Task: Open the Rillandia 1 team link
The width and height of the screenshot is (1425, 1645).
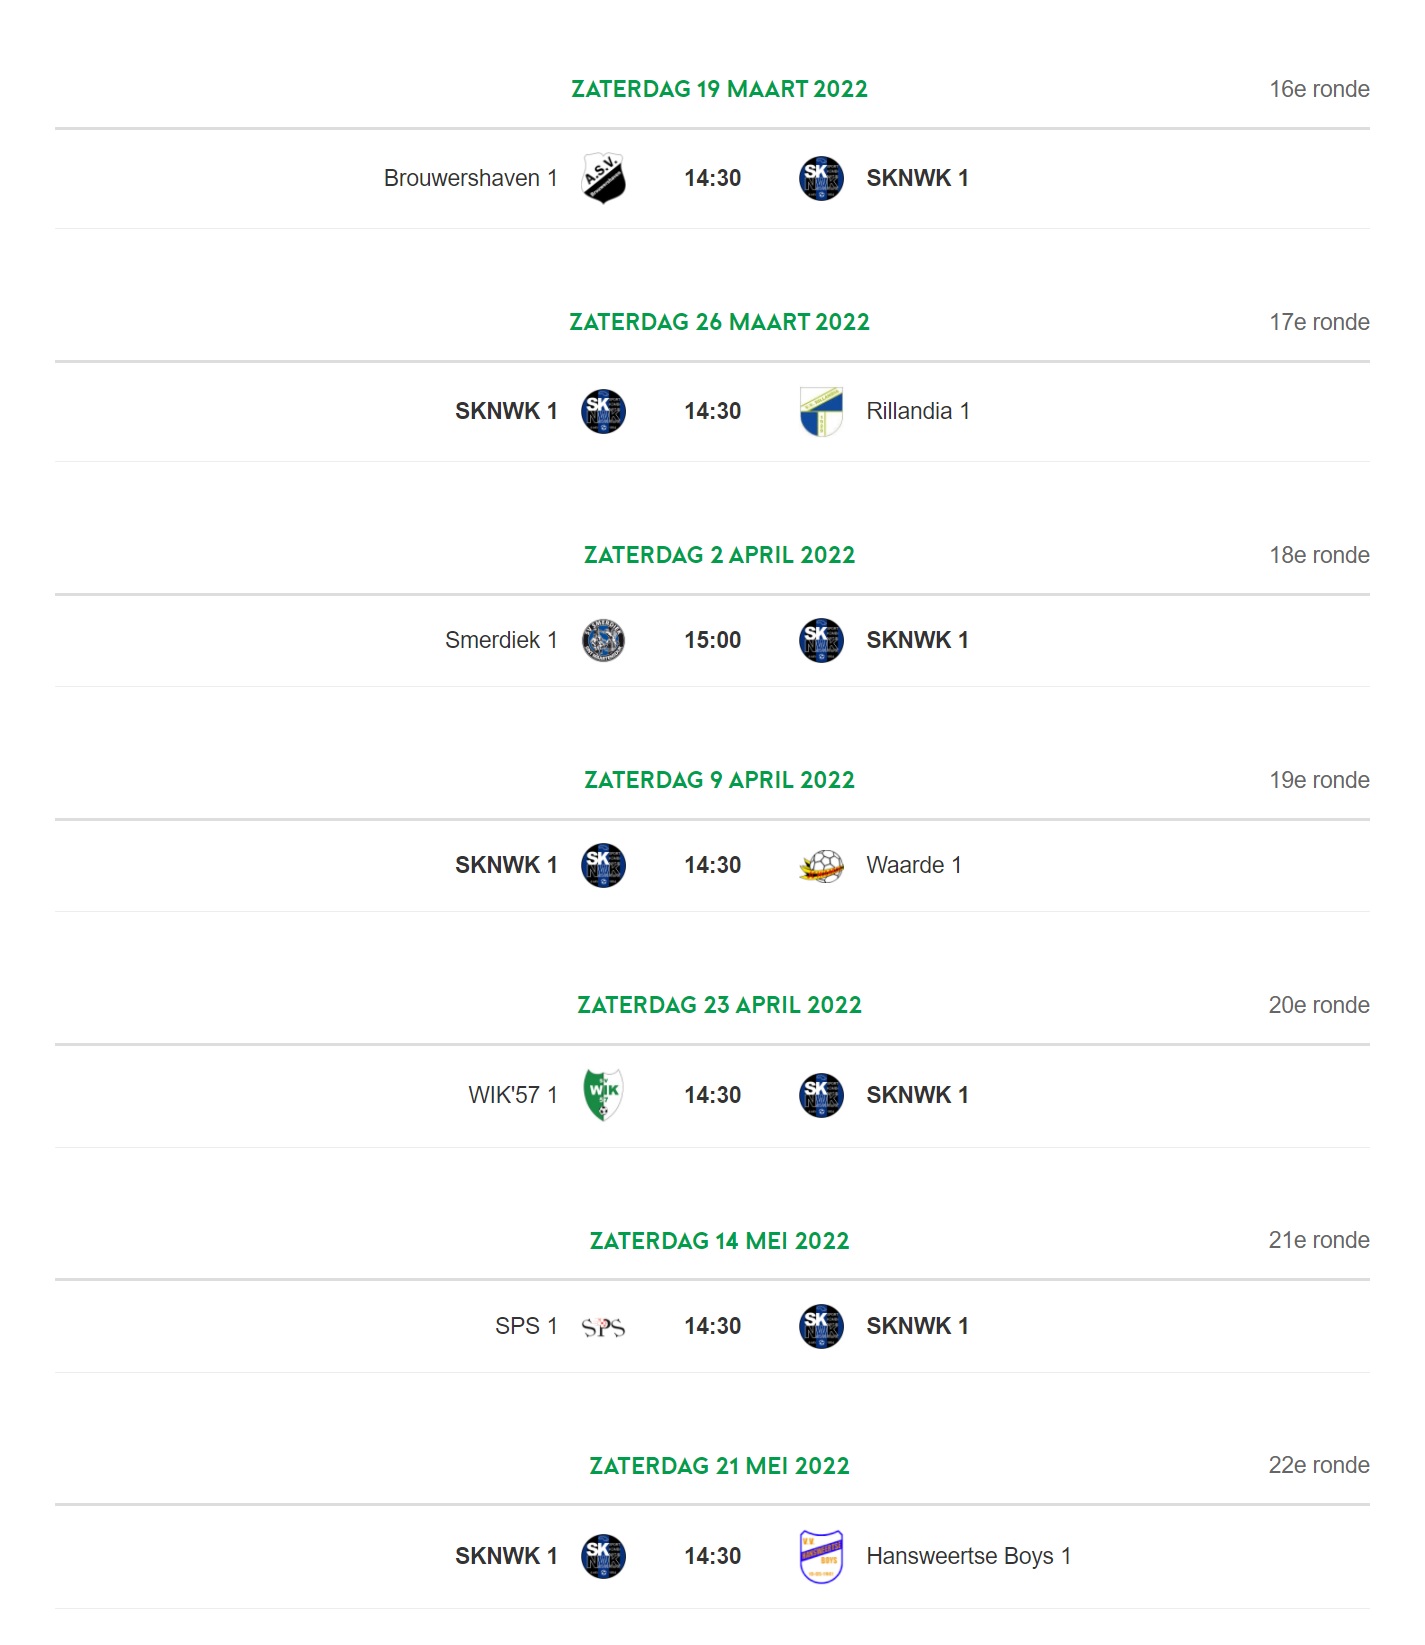Action: pyautogui.click(x=918, y=411)
